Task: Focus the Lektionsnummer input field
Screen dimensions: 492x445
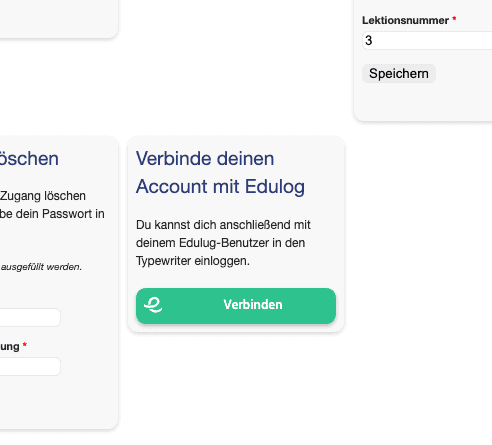Action: click(427, 41)
